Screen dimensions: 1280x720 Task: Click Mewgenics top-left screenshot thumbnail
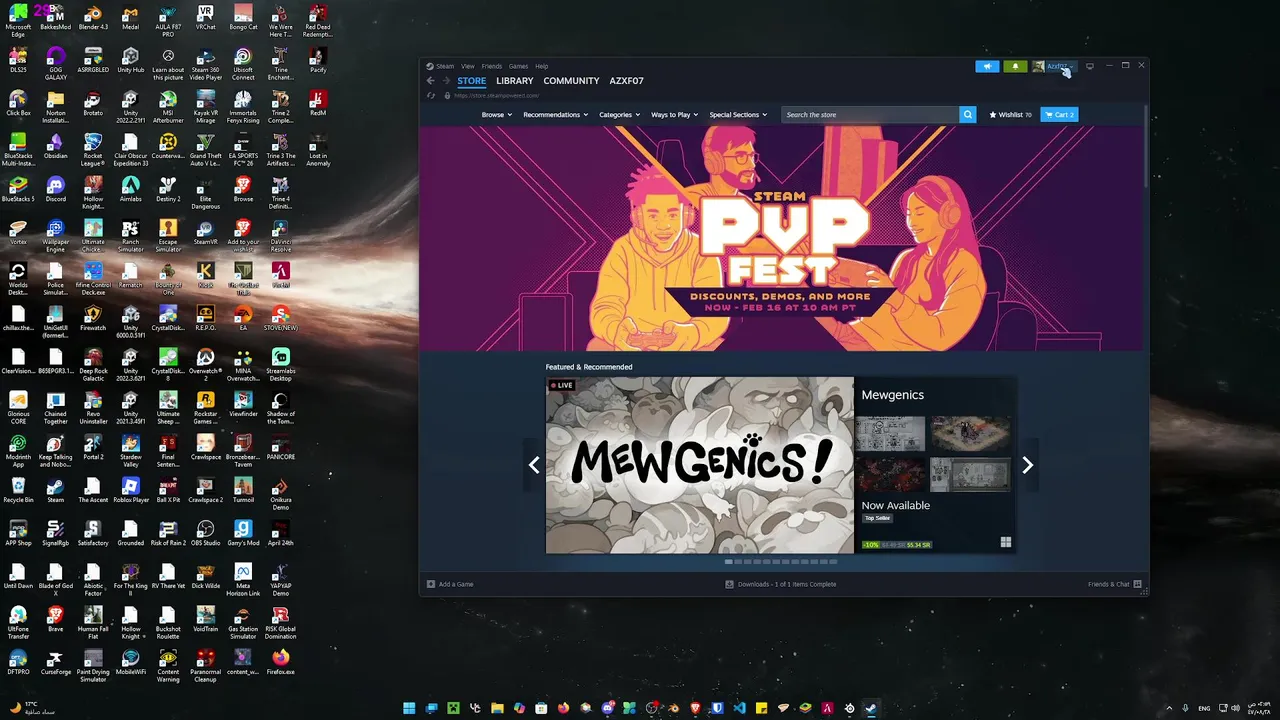[x=891, y=434]
